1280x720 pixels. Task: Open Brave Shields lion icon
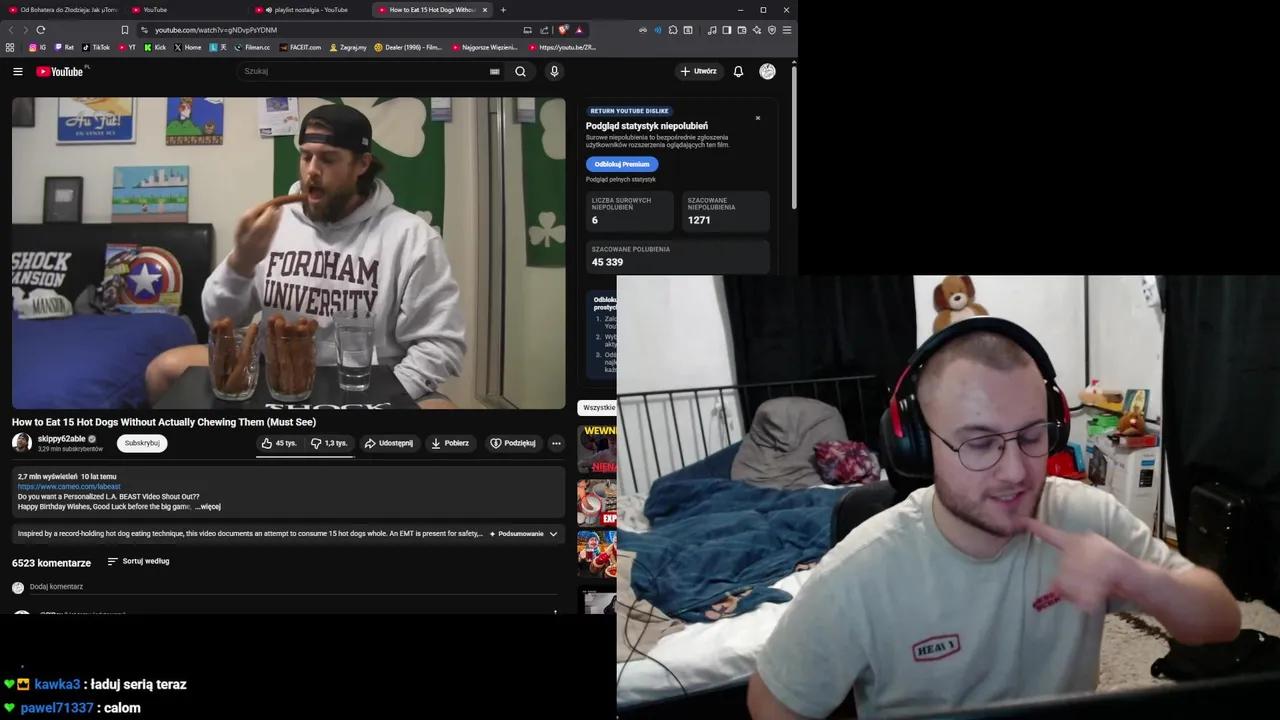pos(564,30)
